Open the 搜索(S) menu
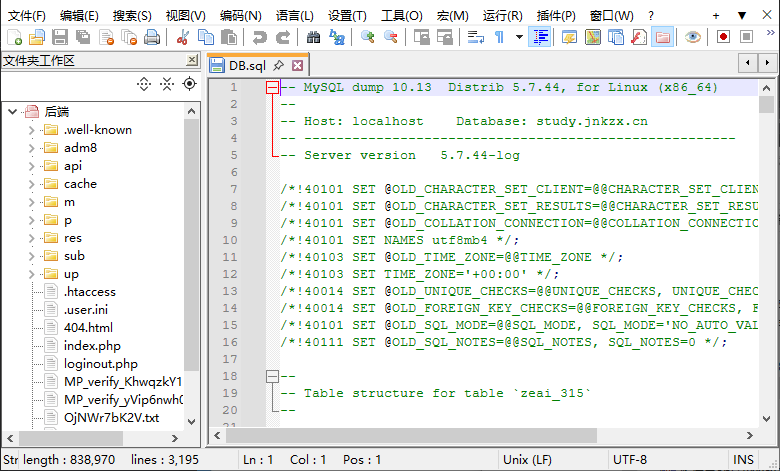Screen dimensions: 780x471 click(x=132, y=16)
